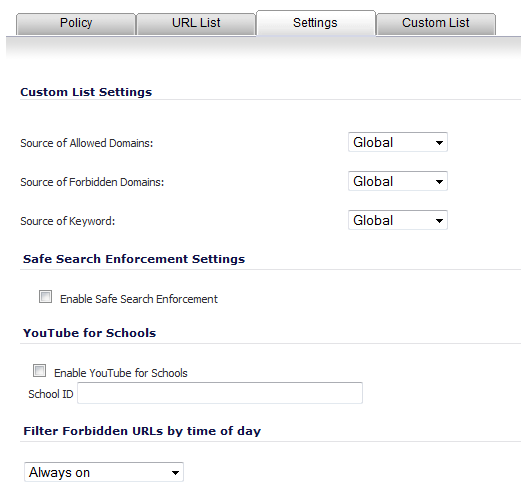Click the School ID label text

[x=51, y=394]
